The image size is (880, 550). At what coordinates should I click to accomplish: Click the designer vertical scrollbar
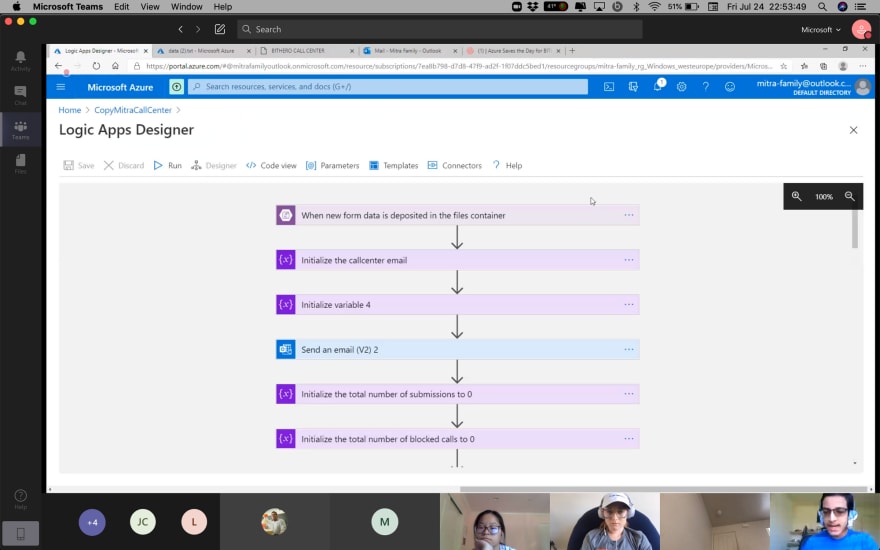854,229
